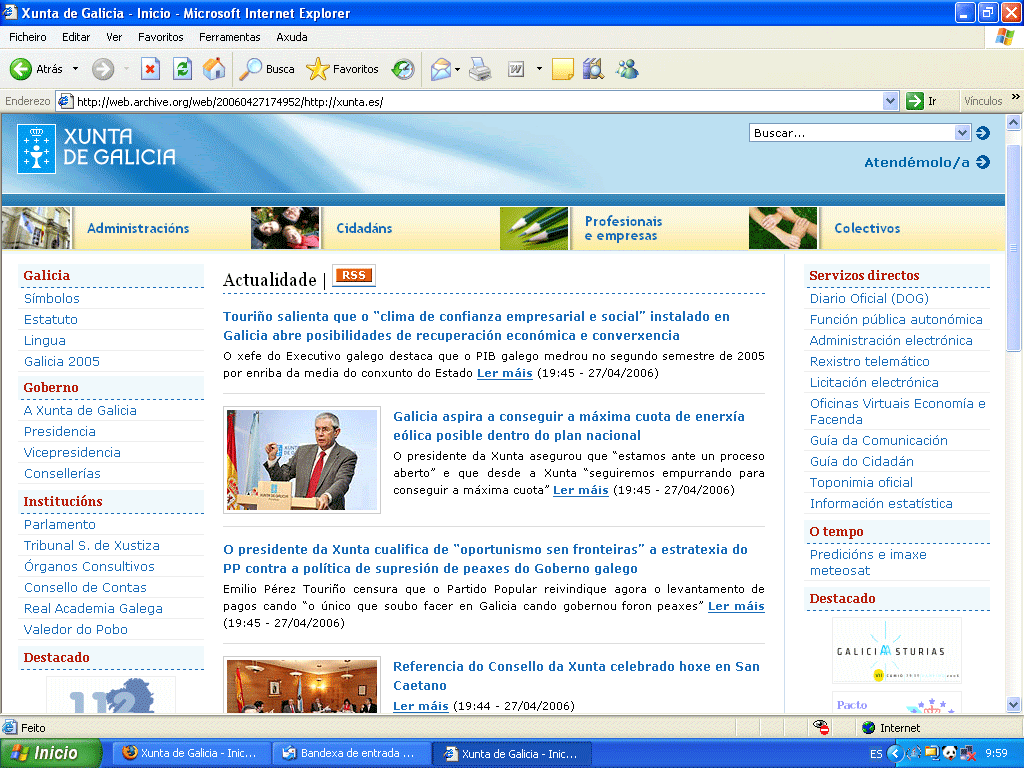The width and height of the screenshot is (1024, 768).
Task: Open the Axuda menu
Action: pos(291,37)
